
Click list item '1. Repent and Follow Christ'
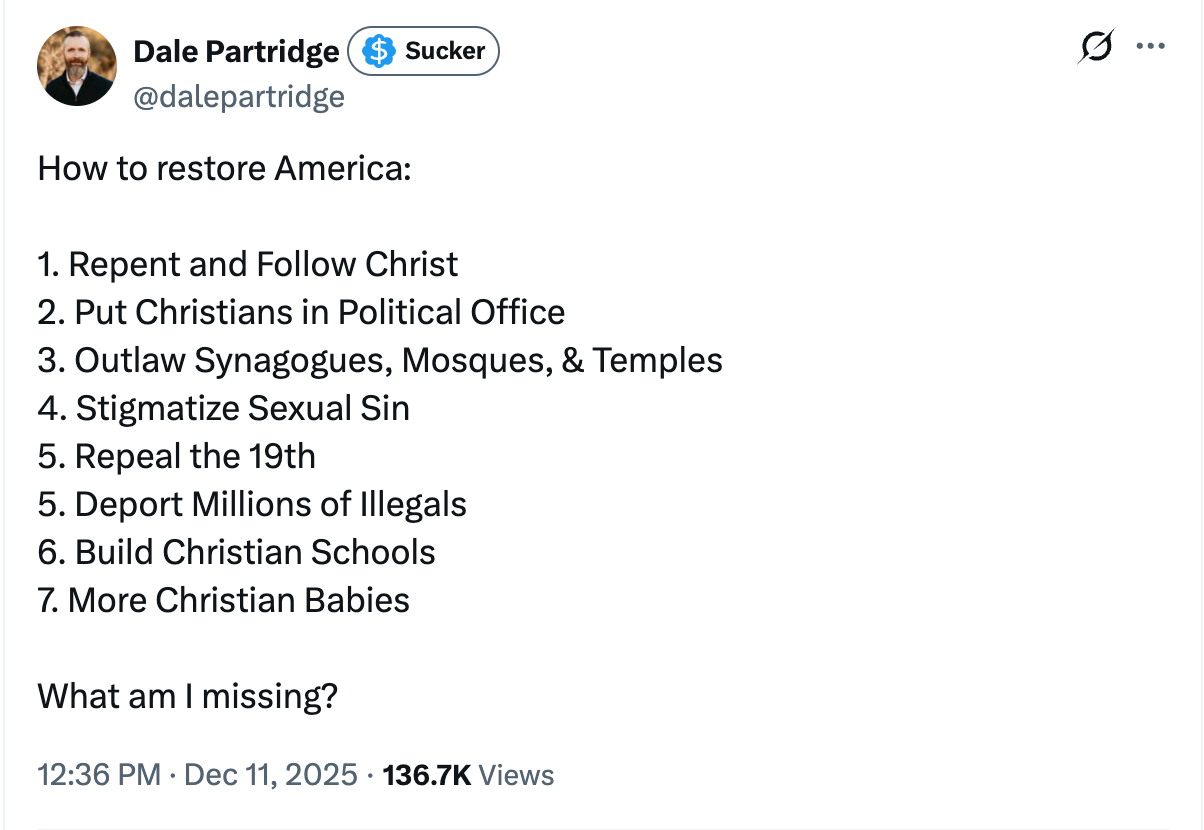coord(247,264)
